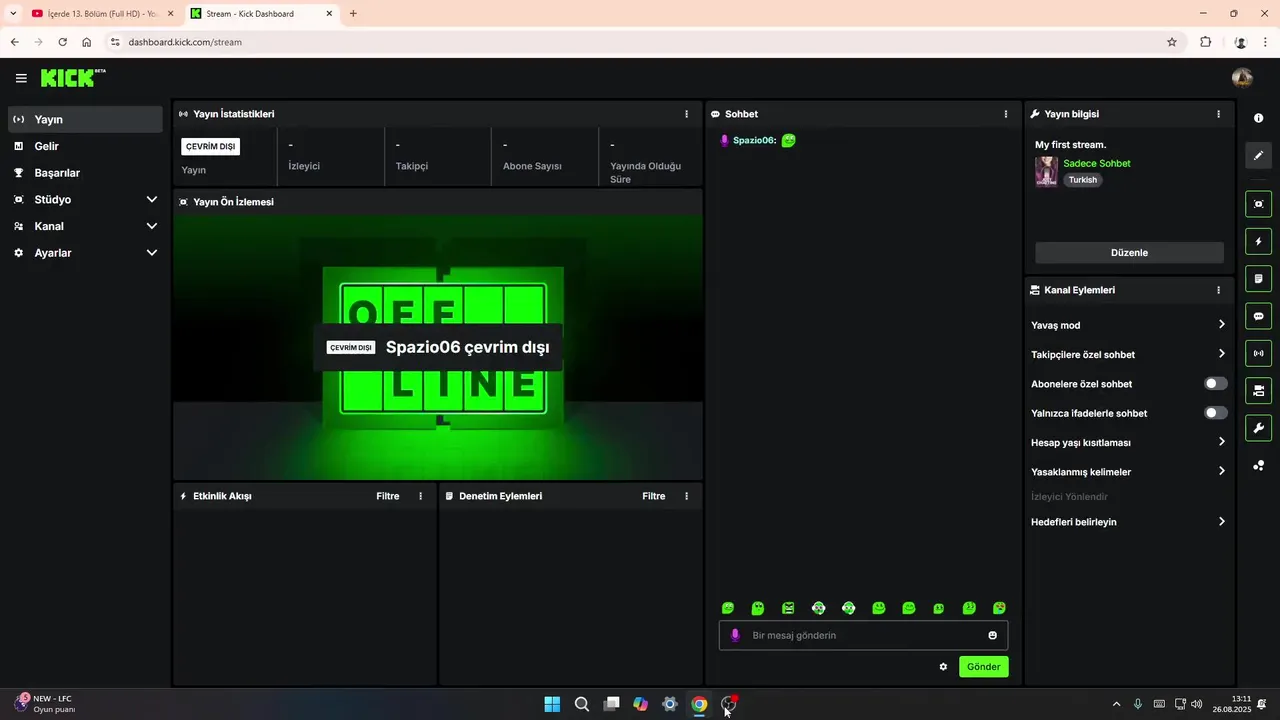
Task: Open the Sohbet panel three-dot menu
Action: point(1006,114)
